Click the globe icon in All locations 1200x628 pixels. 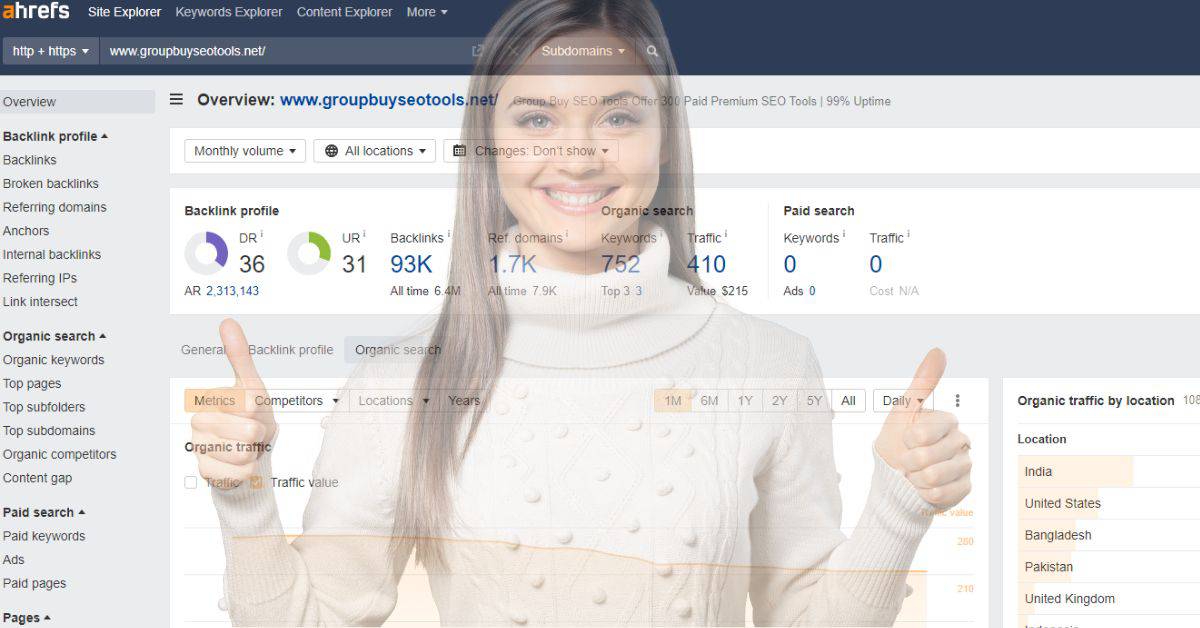331,151
